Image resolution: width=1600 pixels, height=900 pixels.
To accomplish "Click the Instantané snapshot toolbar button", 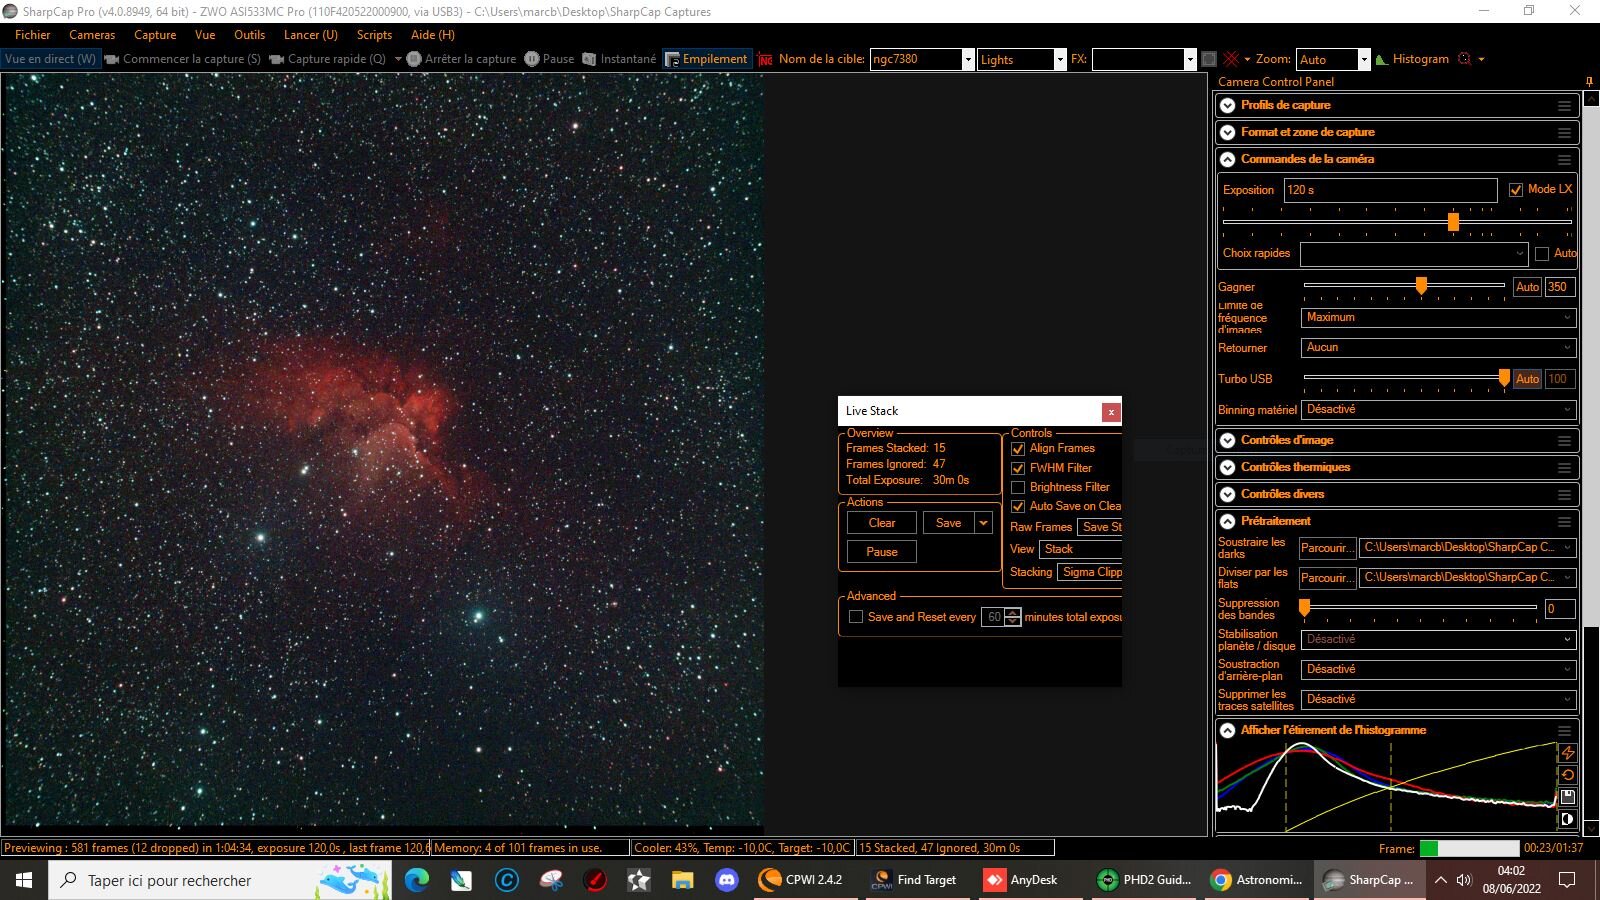I will [619, 59].
